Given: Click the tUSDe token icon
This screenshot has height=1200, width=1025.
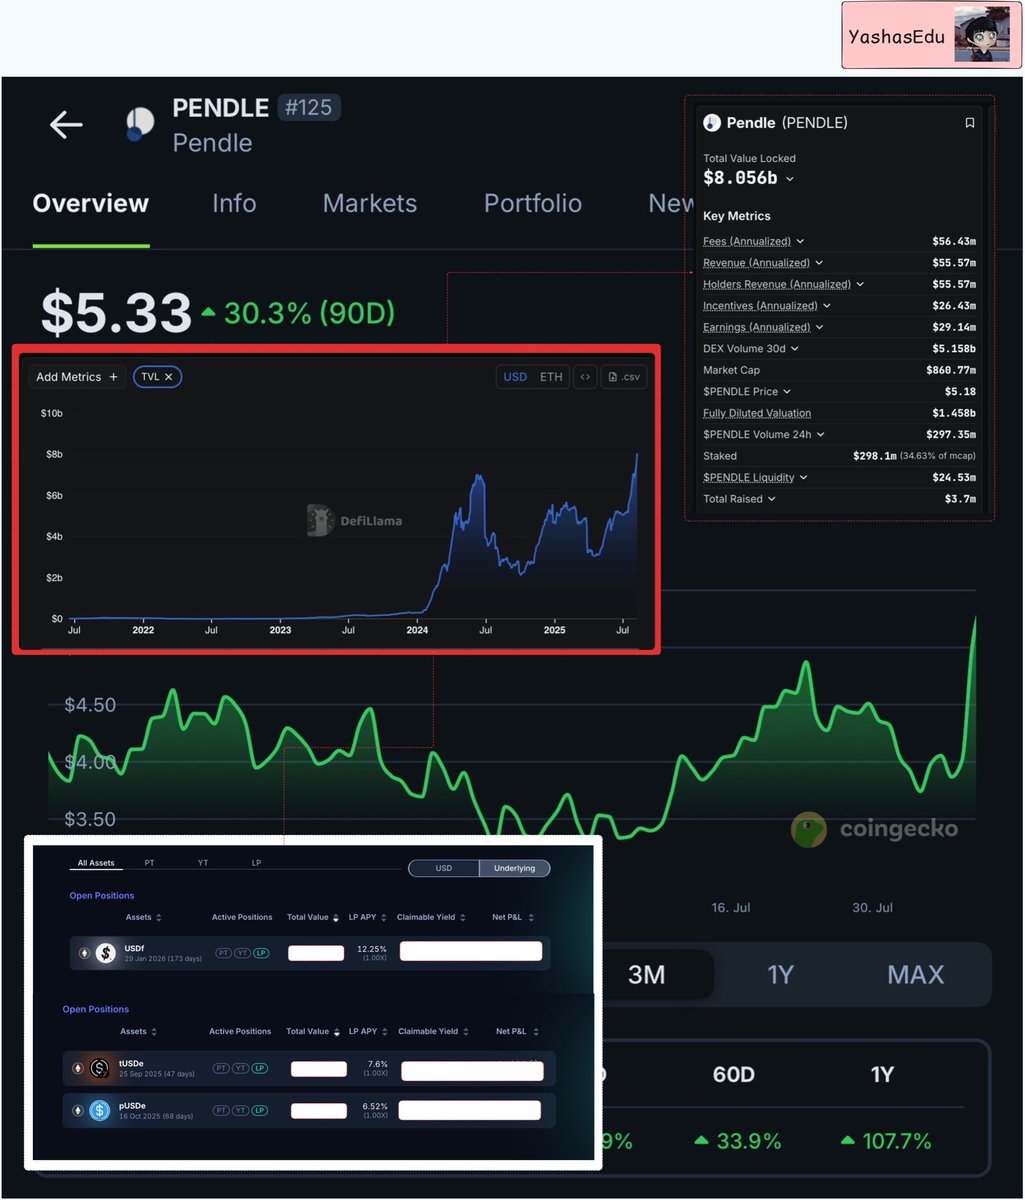Looking at the screenshot, I should pyautogui.click(x=99, y=1068).
